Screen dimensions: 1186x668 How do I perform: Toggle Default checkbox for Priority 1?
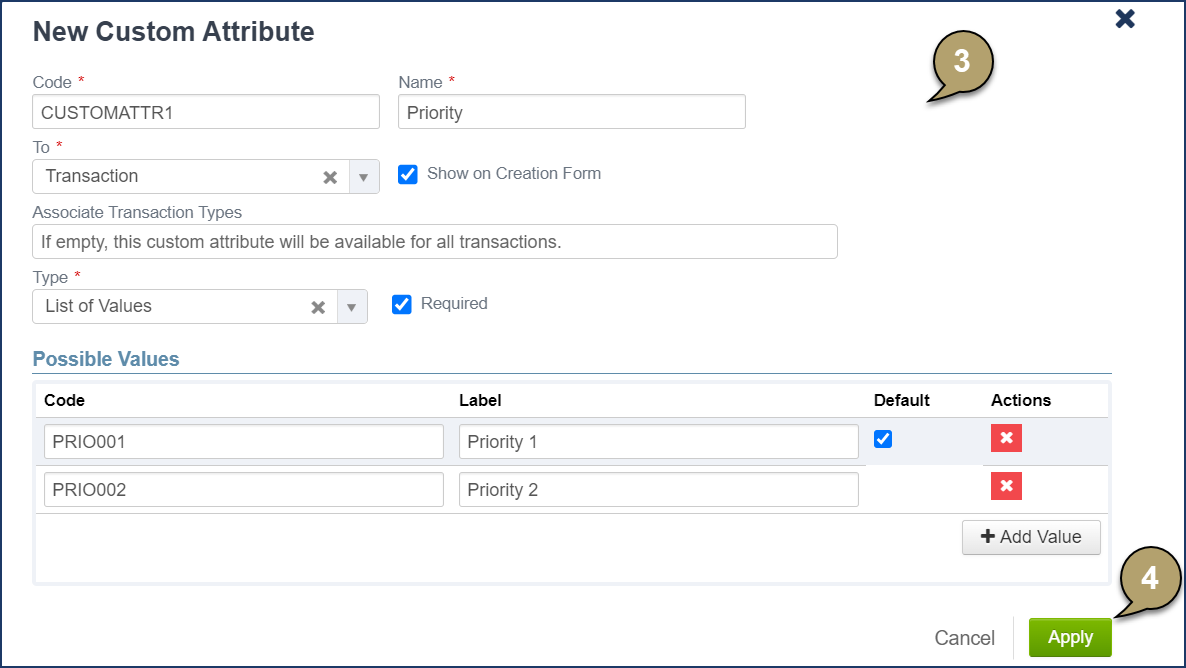[883, 439]
